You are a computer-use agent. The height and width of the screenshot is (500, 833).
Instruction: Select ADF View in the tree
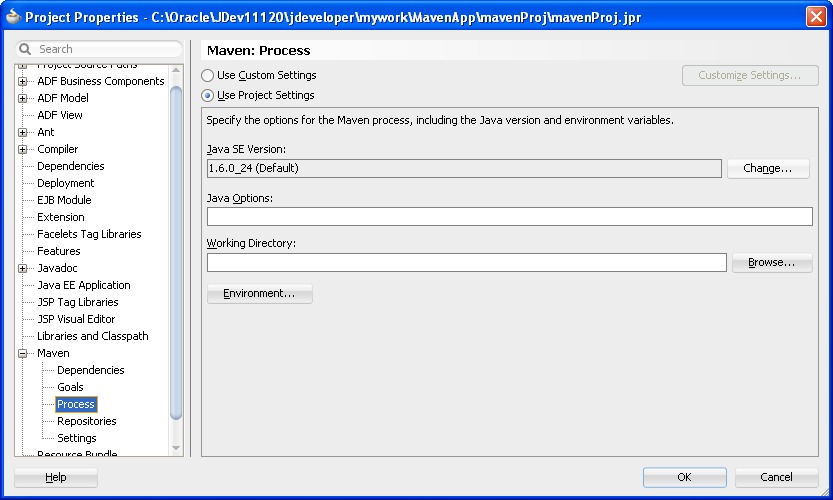(60, 115)
